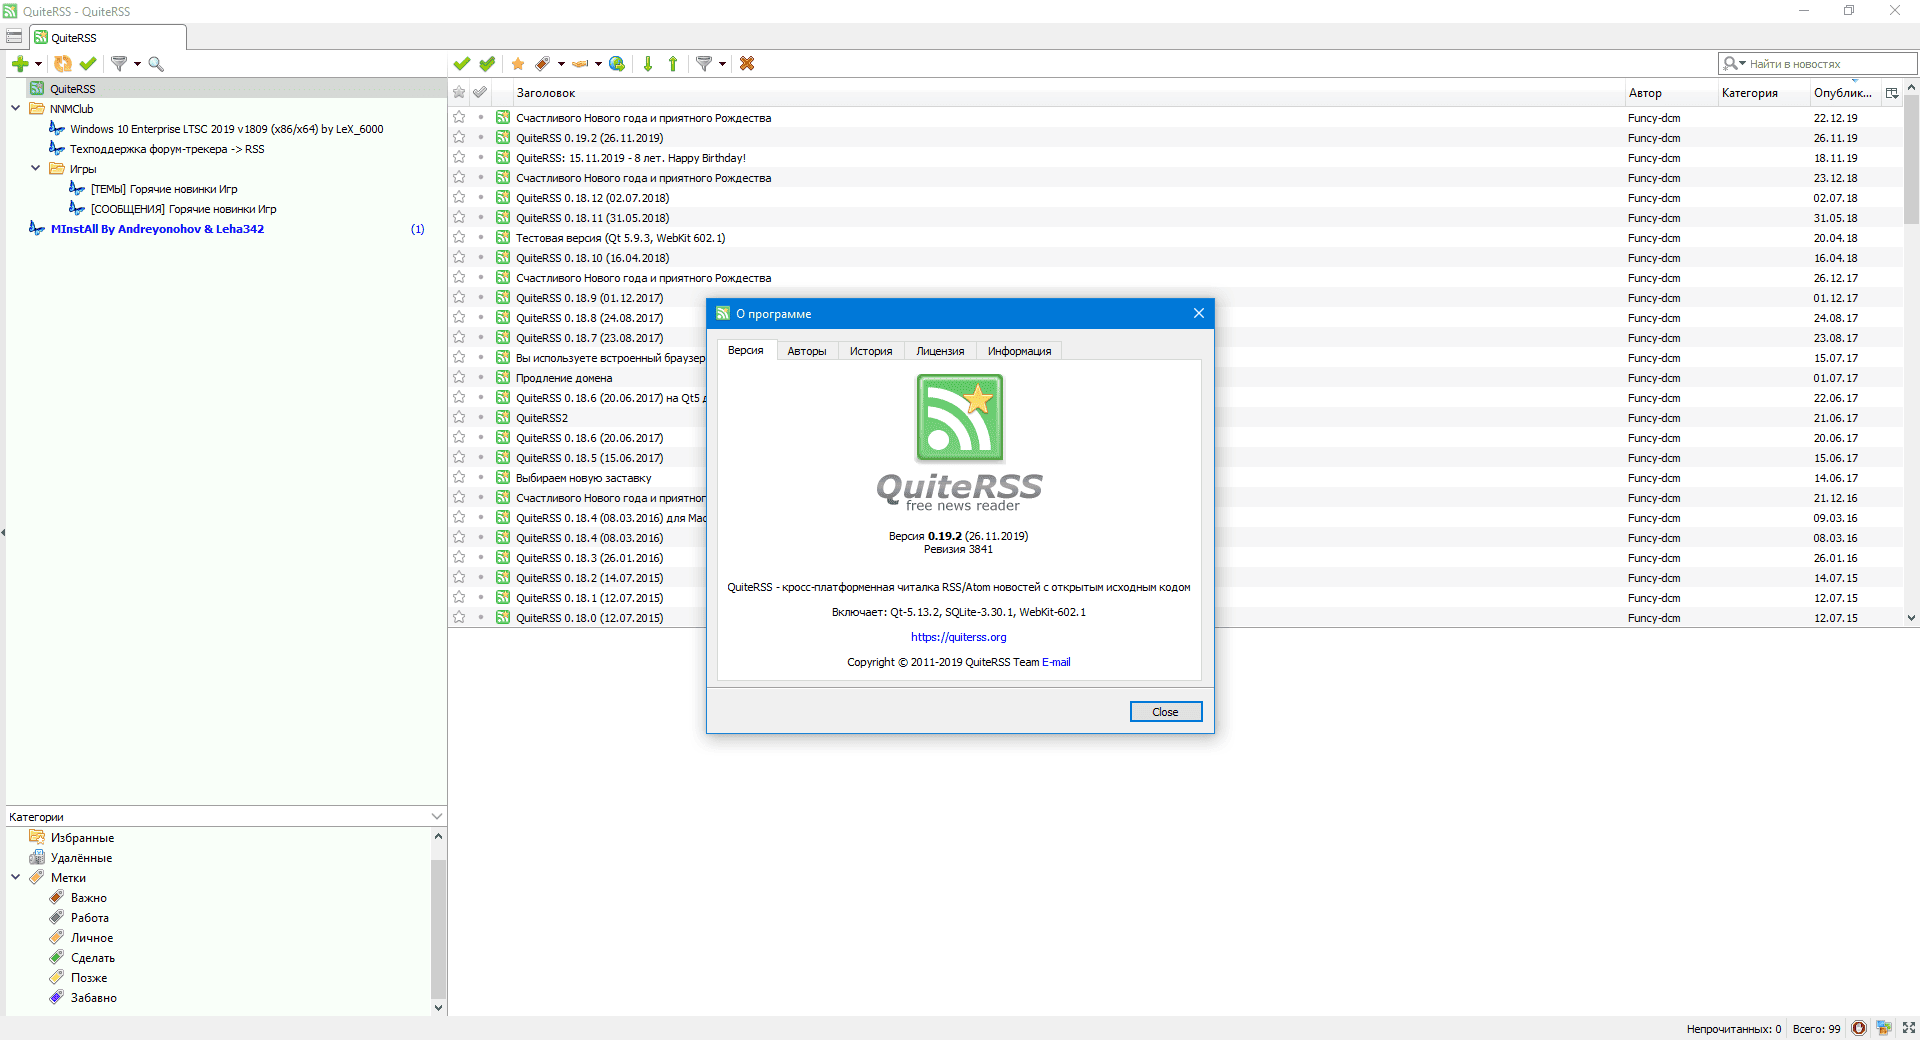Mark all feeds read in feed toolbar
1920x1040 pixels.
pos(88,64)
